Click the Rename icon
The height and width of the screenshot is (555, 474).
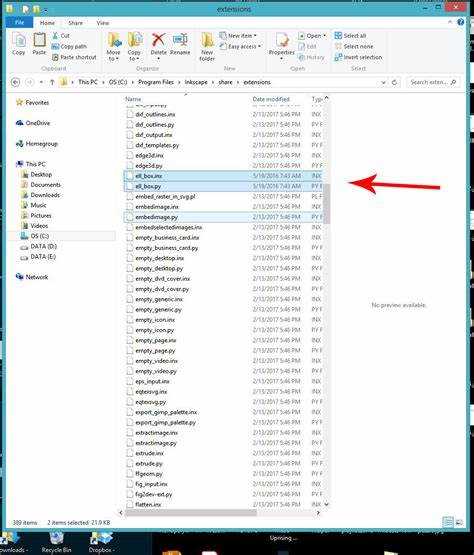pos(180,40)
